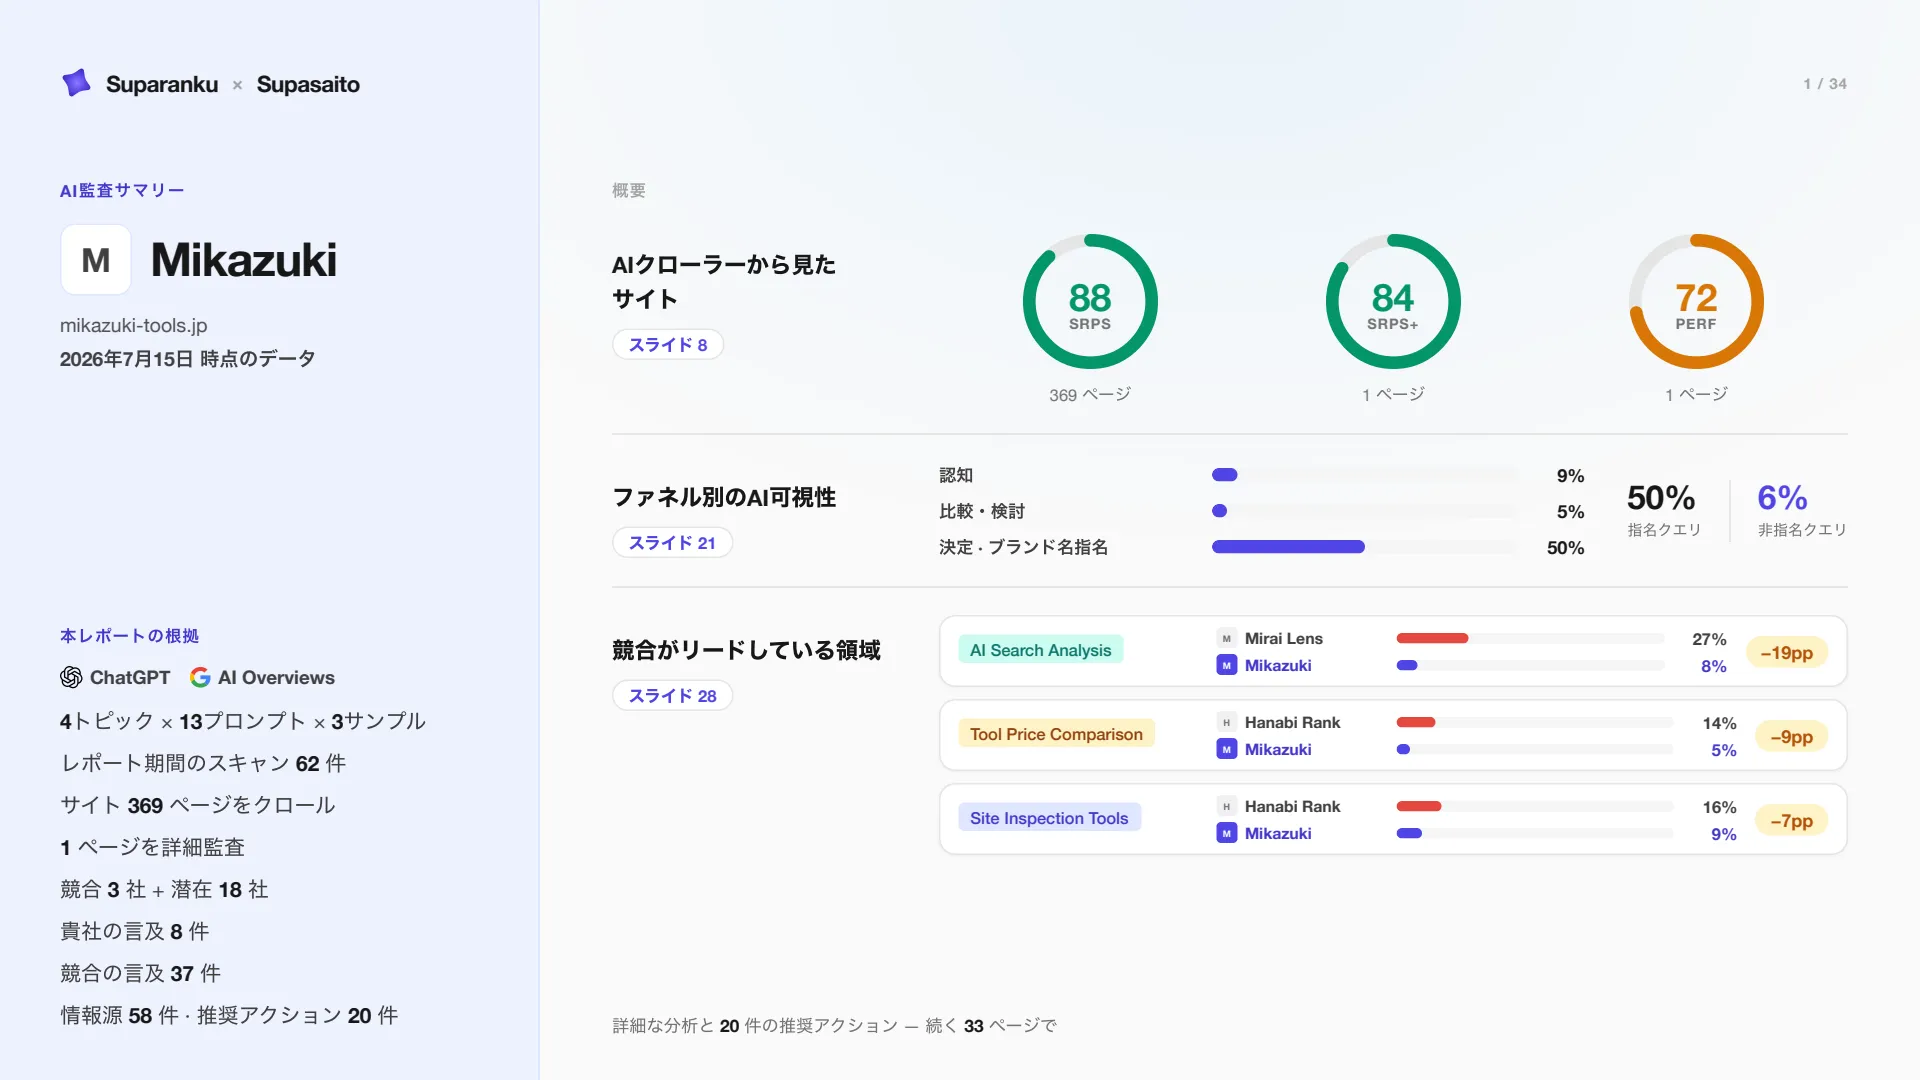Click Hanabi Rank badge in Tool Price Comparison card

1226,722
